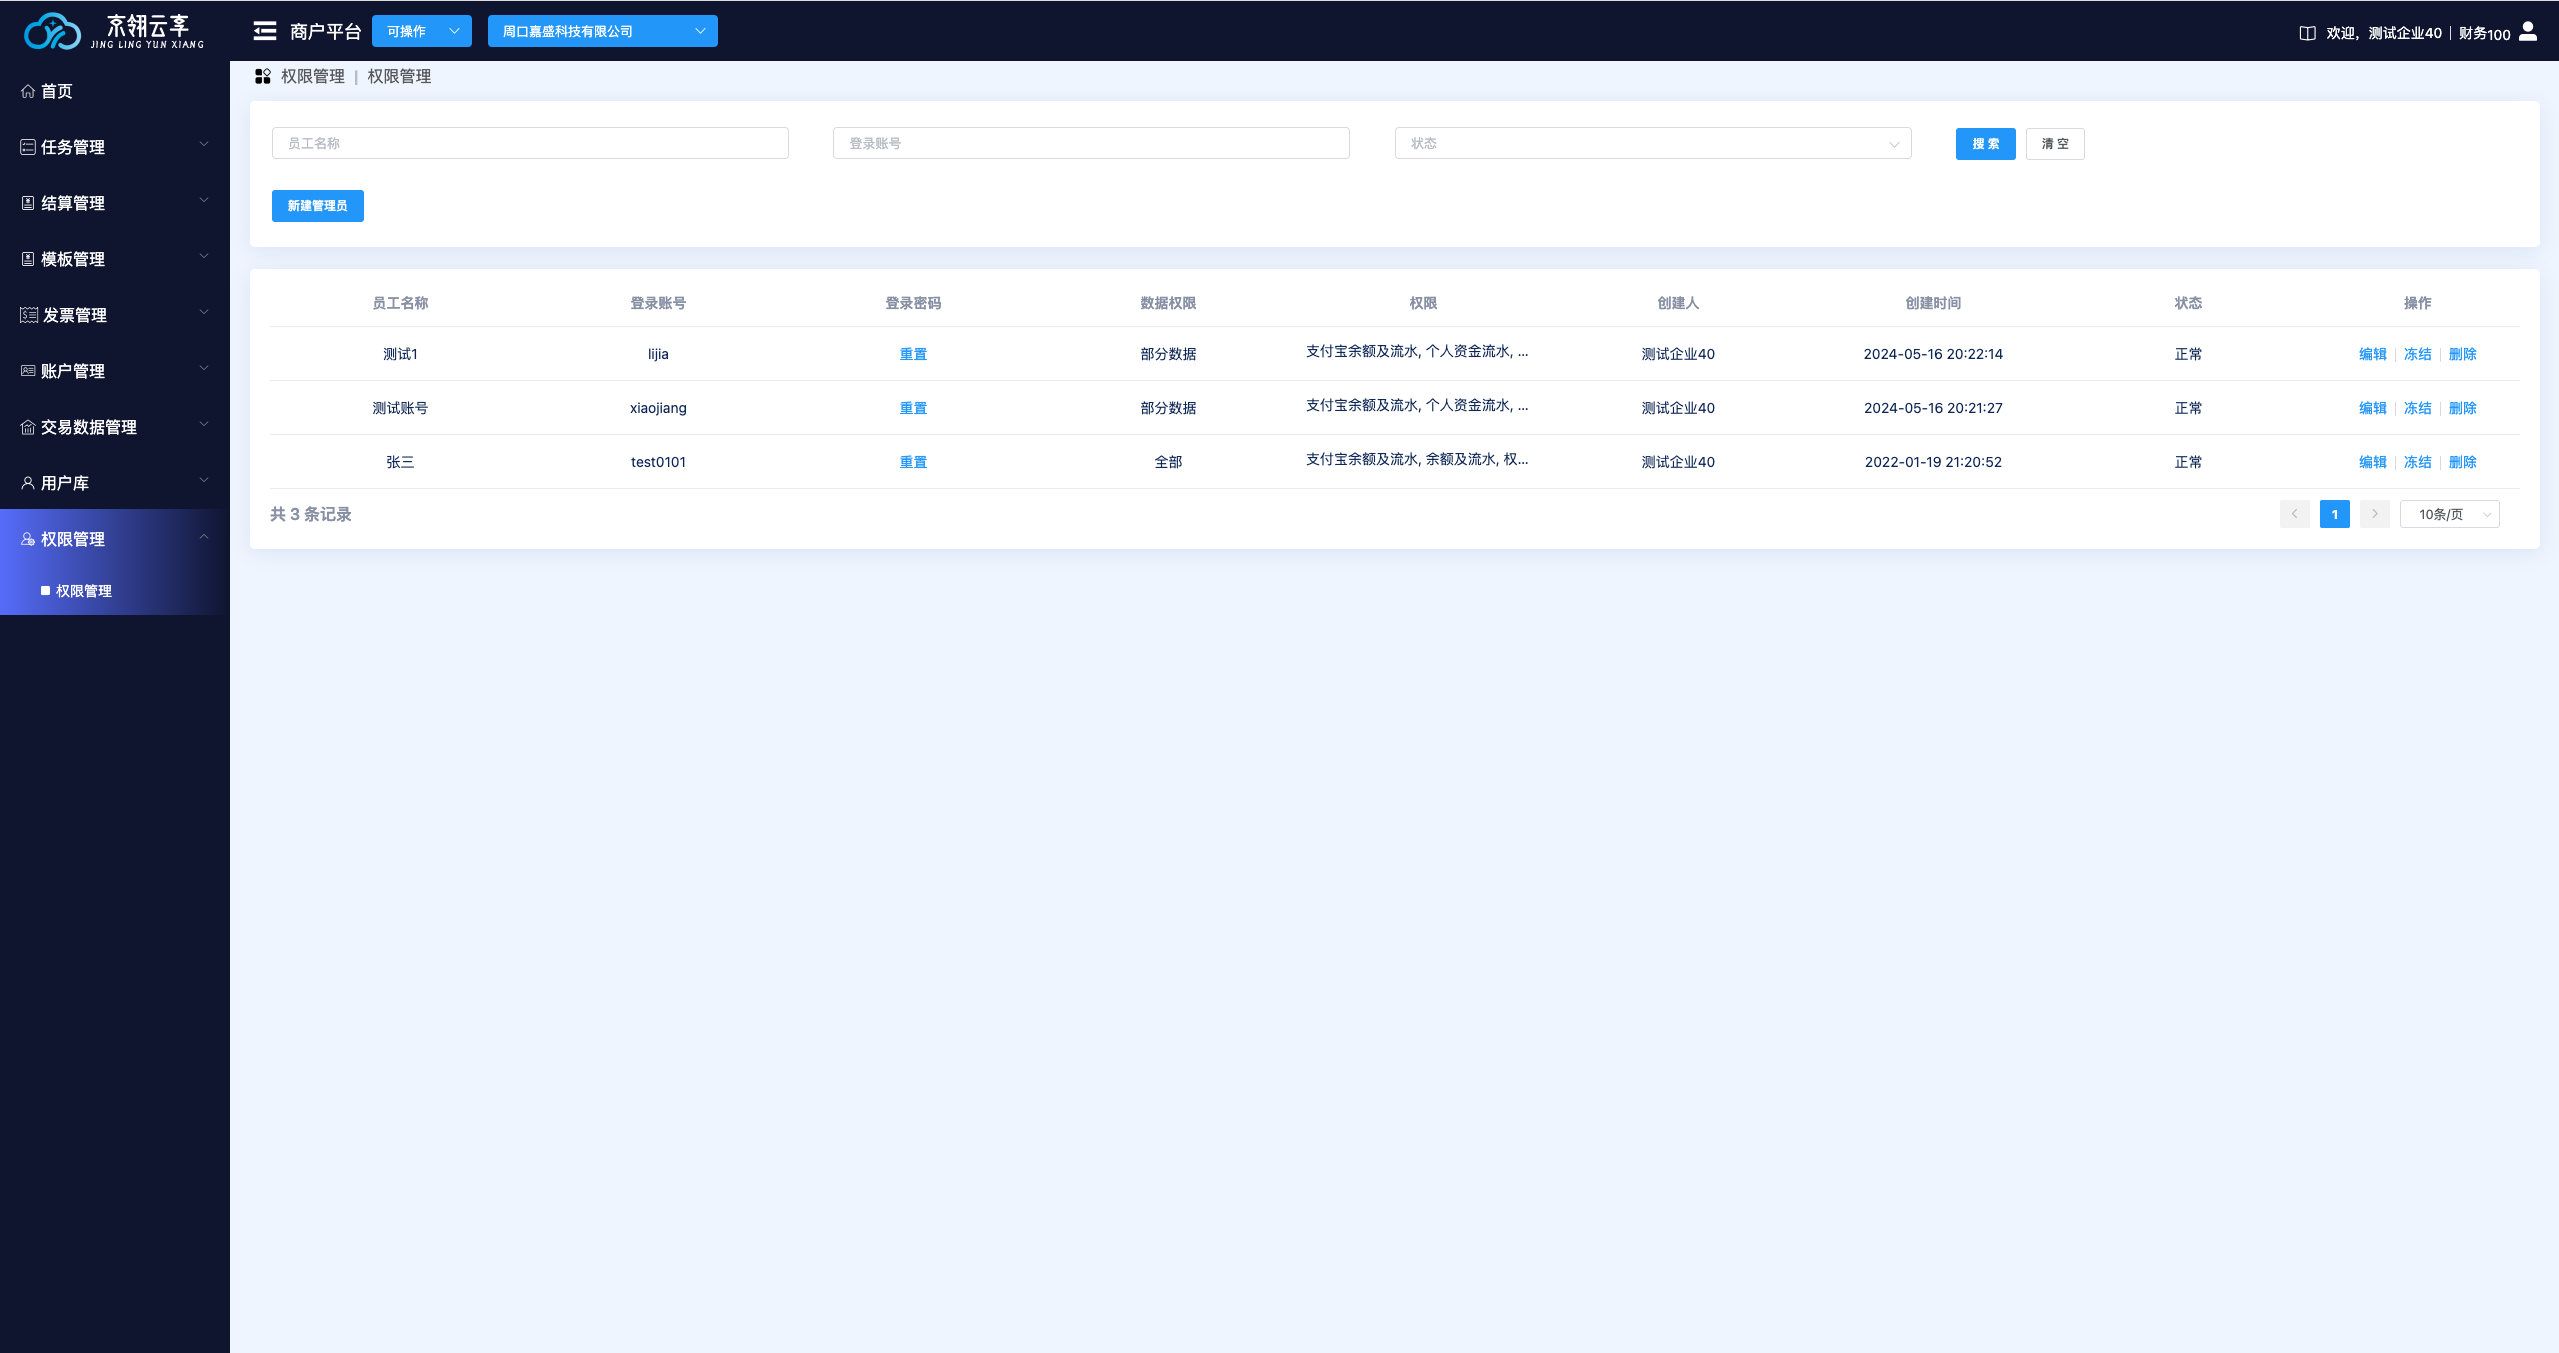
Task: Freeze the 测试1 employee account
Action: pyautogui.click(x=2417, y=354)
